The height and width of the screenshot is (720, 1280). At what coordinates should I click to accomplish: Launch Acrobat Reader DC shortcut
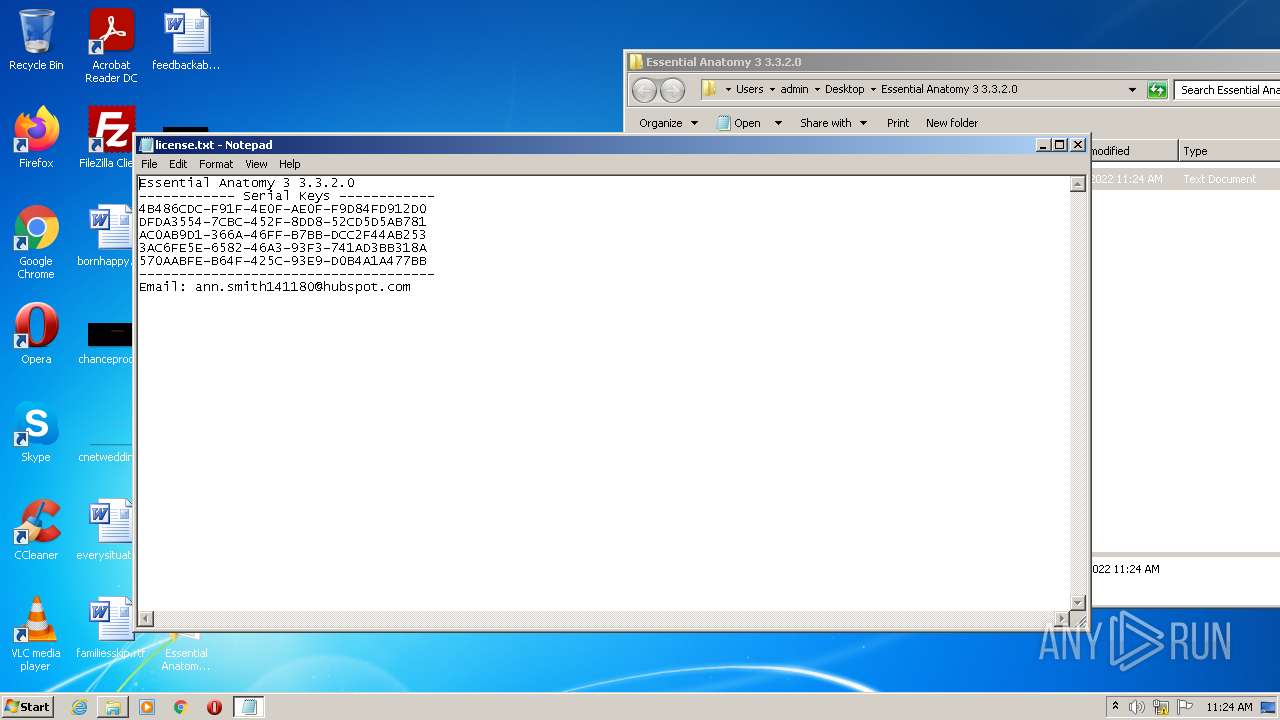tap(111, 46)
